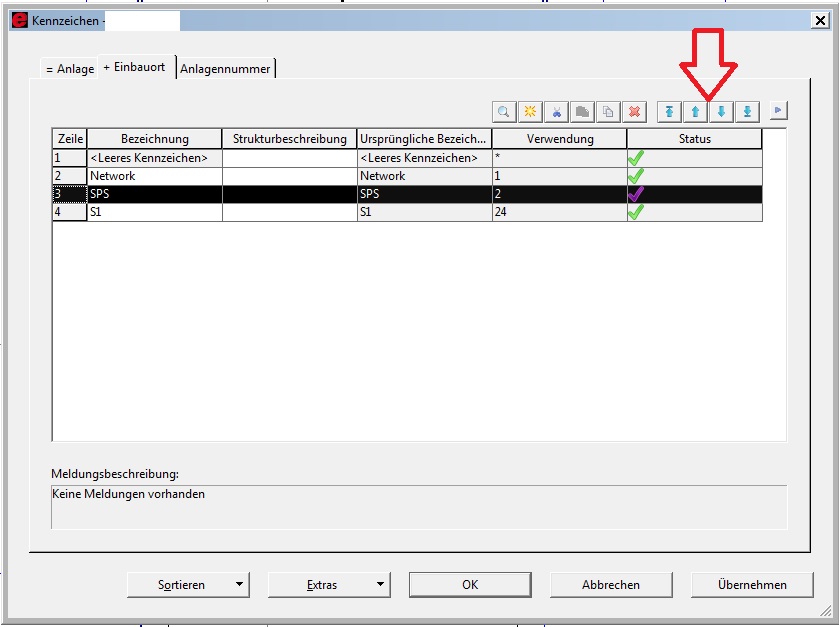Move the selected row down one position
The height and width of the screenshot is (627, 839).
[721, 112]
